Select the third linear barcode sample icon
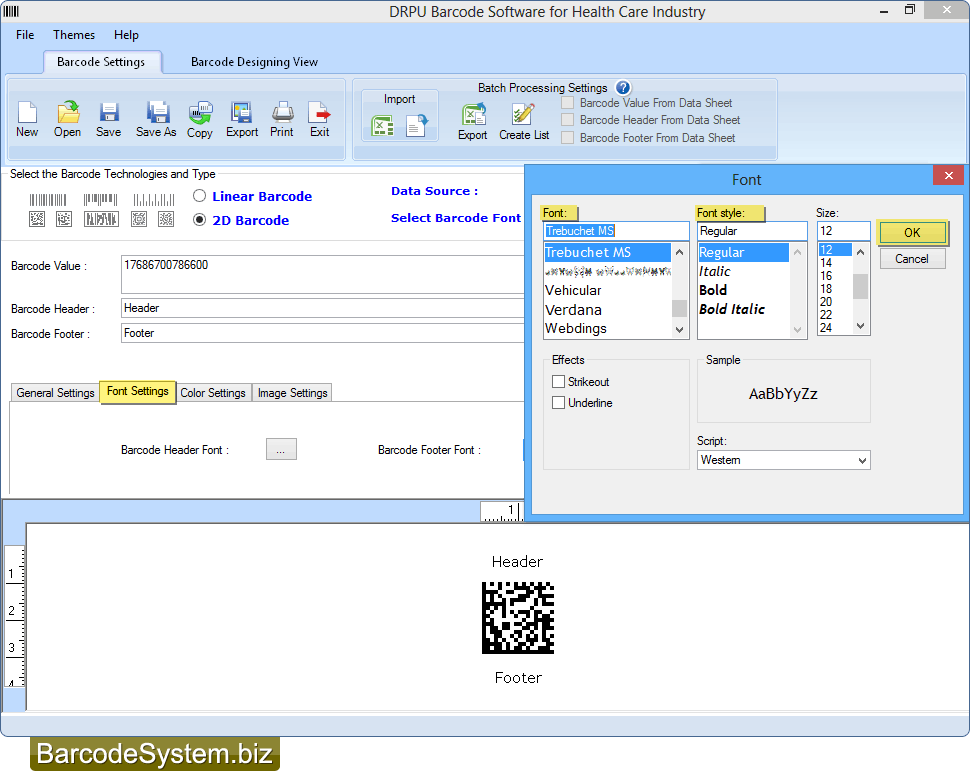 click(154, 200)
